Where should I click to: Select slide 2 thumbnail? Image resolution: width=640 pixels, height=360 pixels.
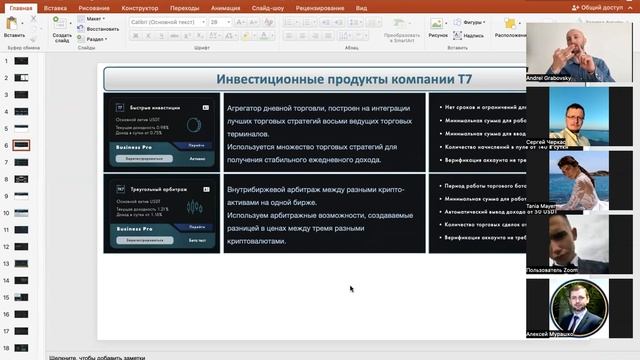21,78
